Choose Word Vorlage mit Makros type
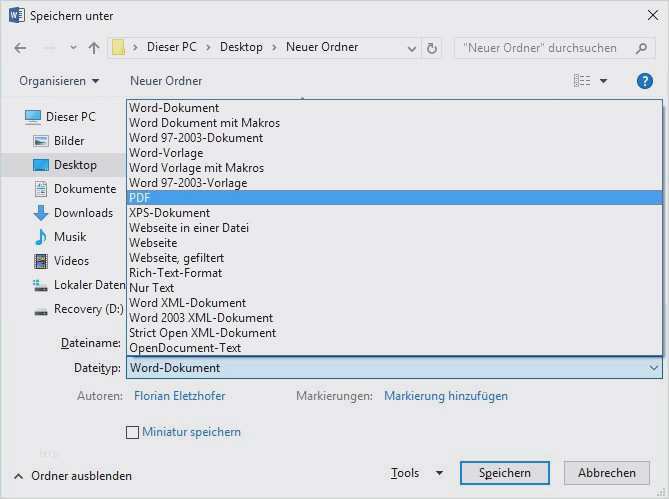 tap(395, 168)
